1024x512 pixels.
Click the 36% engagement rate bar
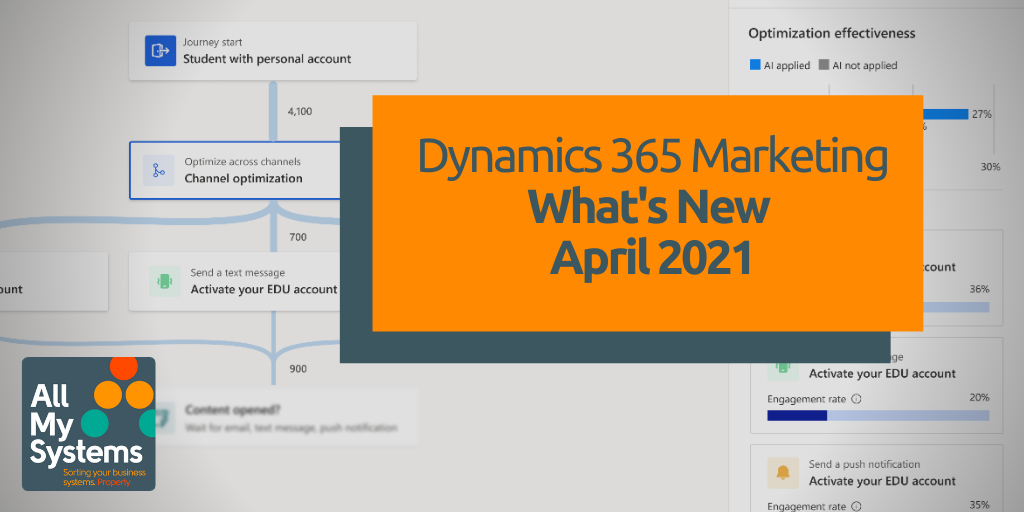click(x=956, y=307)
